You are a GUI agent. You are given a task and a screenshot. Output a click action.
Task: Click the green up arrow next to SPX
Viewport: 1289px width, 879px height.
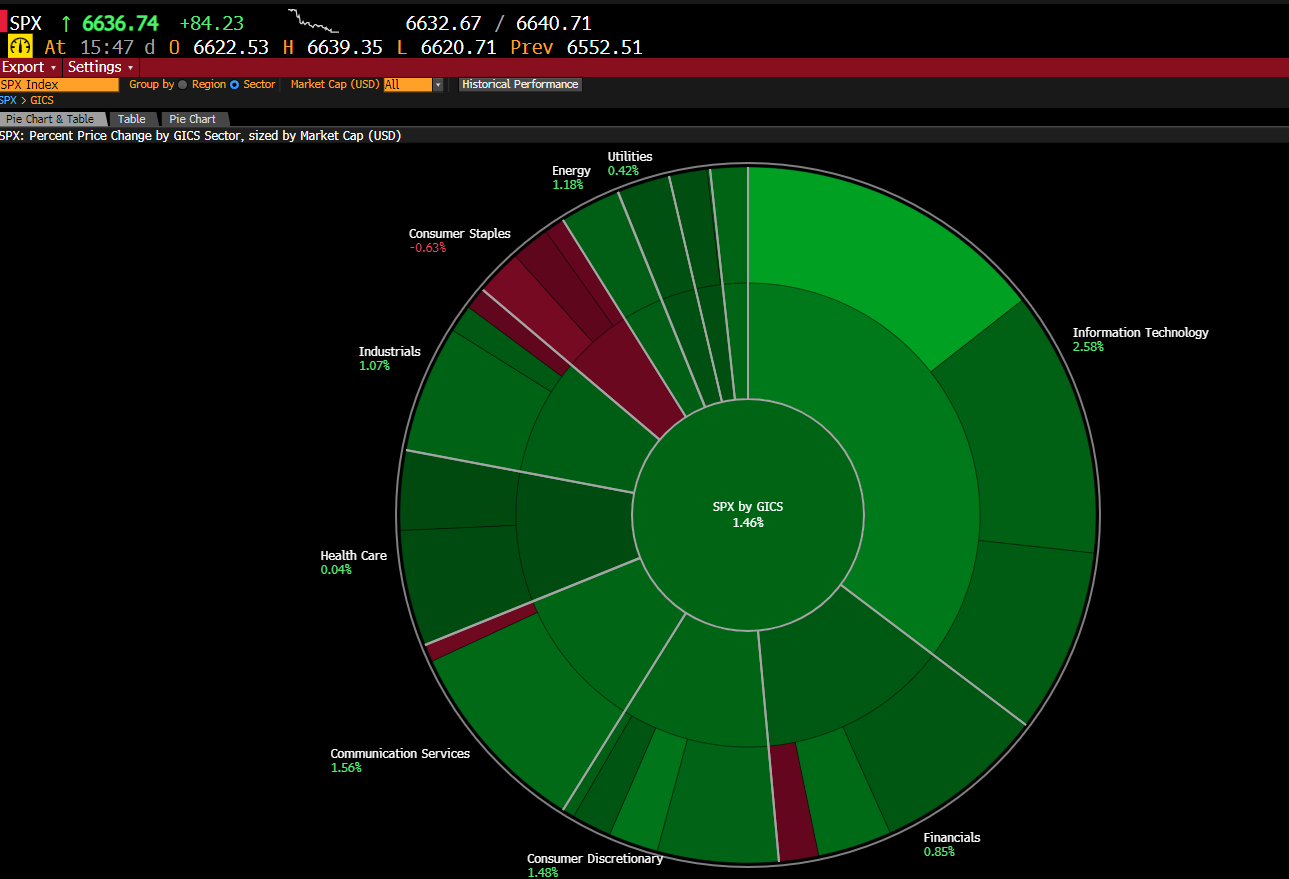(x=66, y=22)
